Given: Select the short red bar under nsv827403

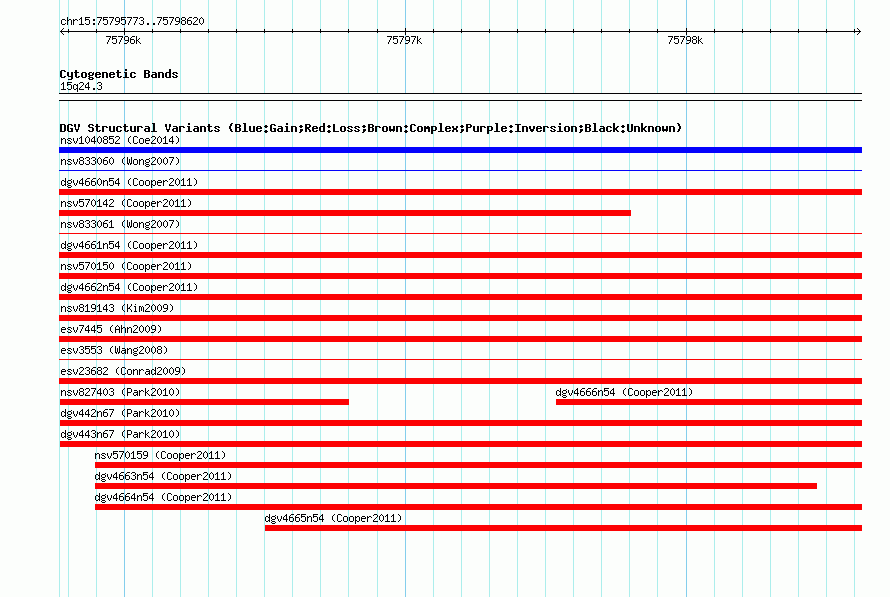Looking at the screenshot, I should (204, 402).
